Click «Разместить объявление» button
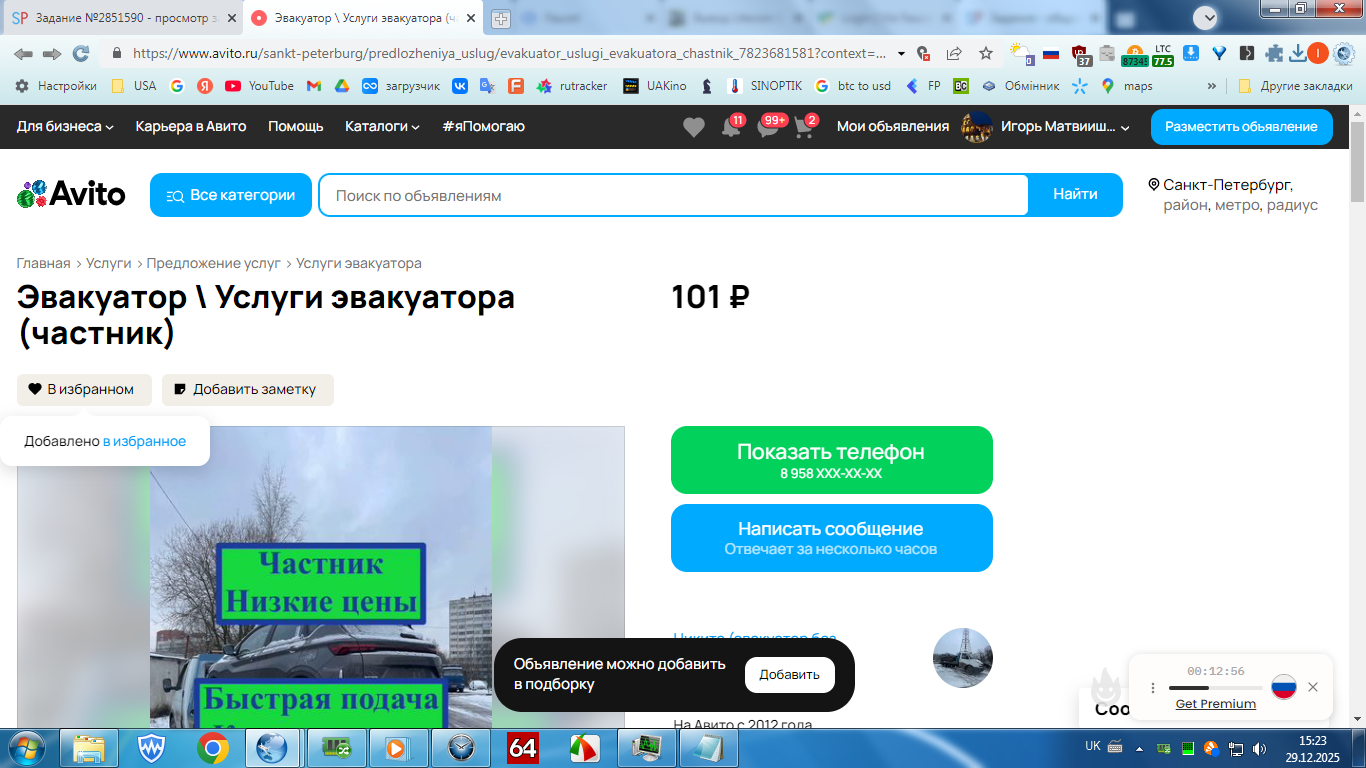 [x=1242, y=127]
